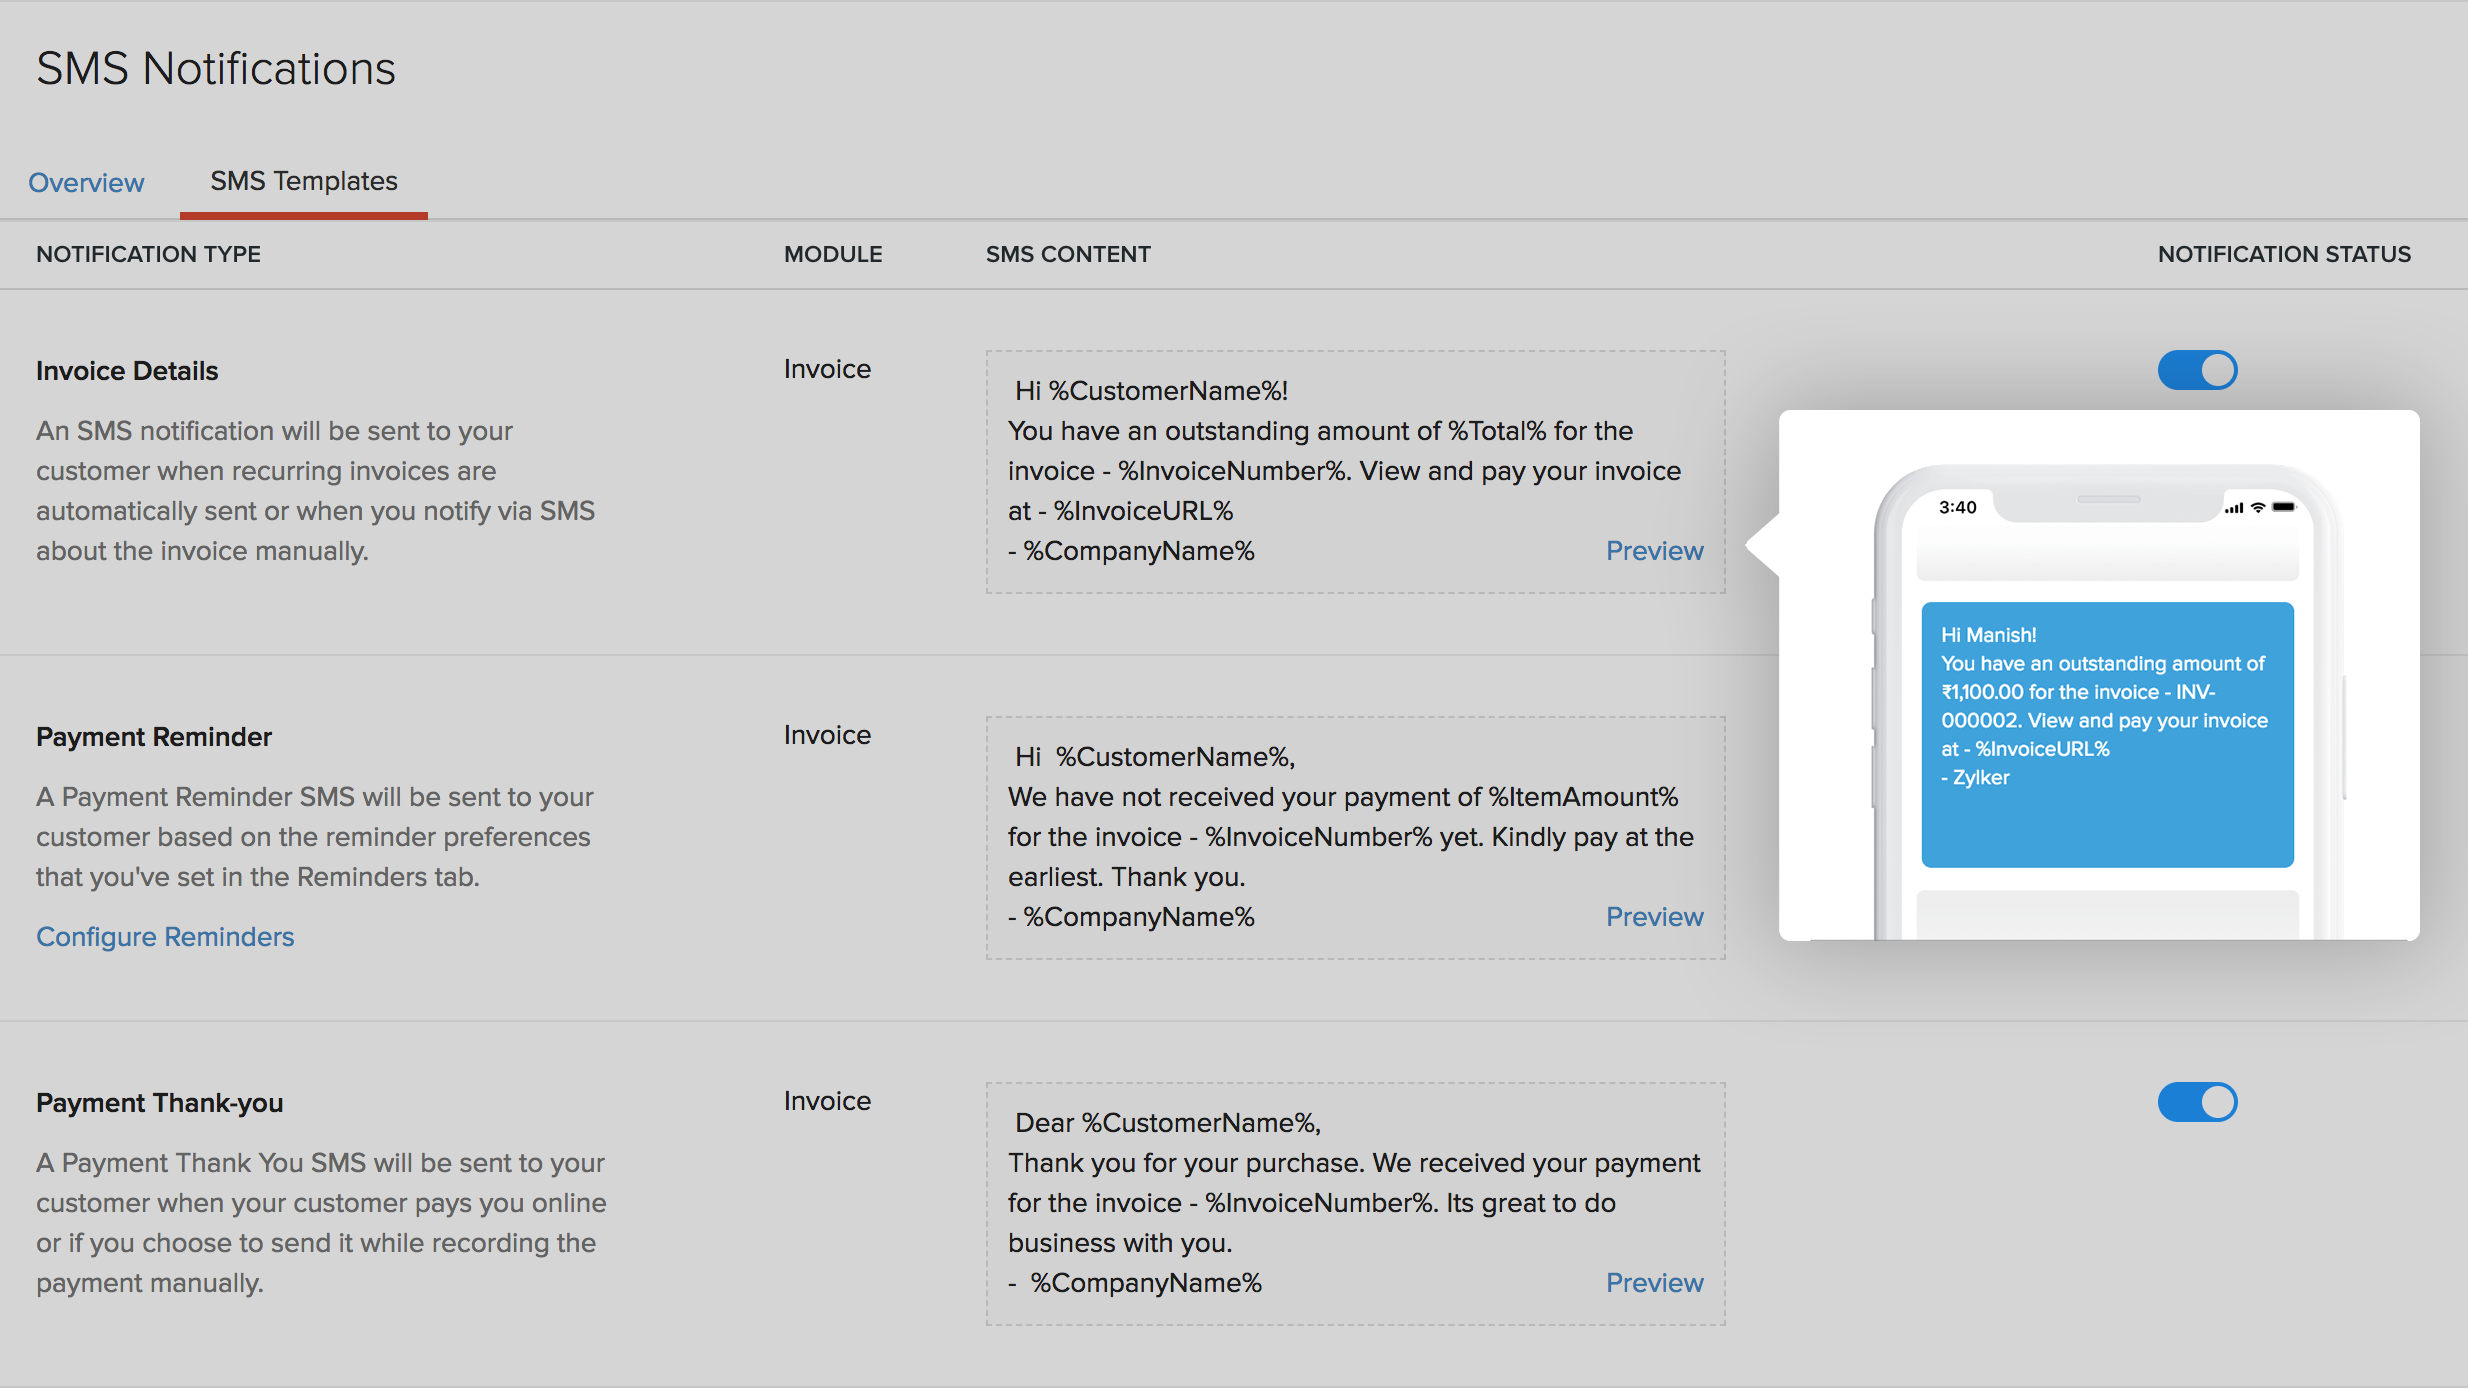Viewport: 2468px width, 1388px height.
Task: Click the signal bars icon on phone preview
Action: (x=2234, y=508)
